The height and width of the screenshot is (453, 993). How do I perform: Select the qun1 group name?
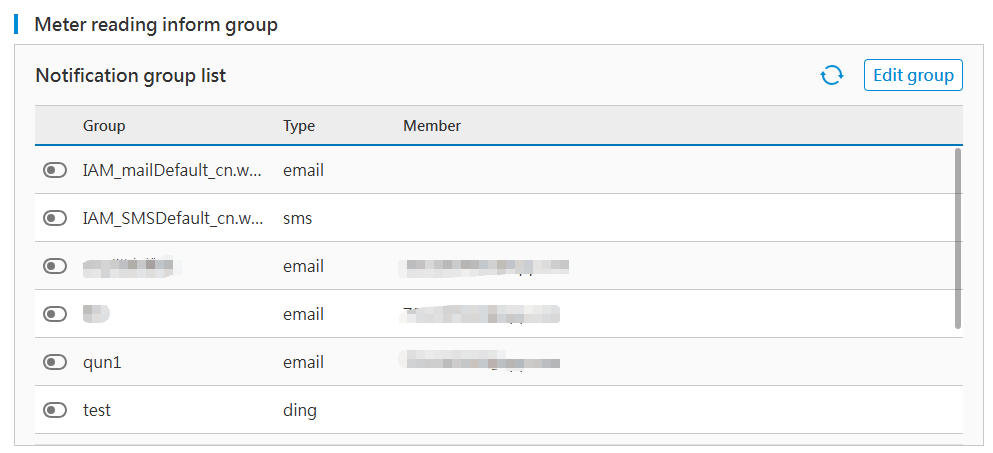click(x=102, y=362)
